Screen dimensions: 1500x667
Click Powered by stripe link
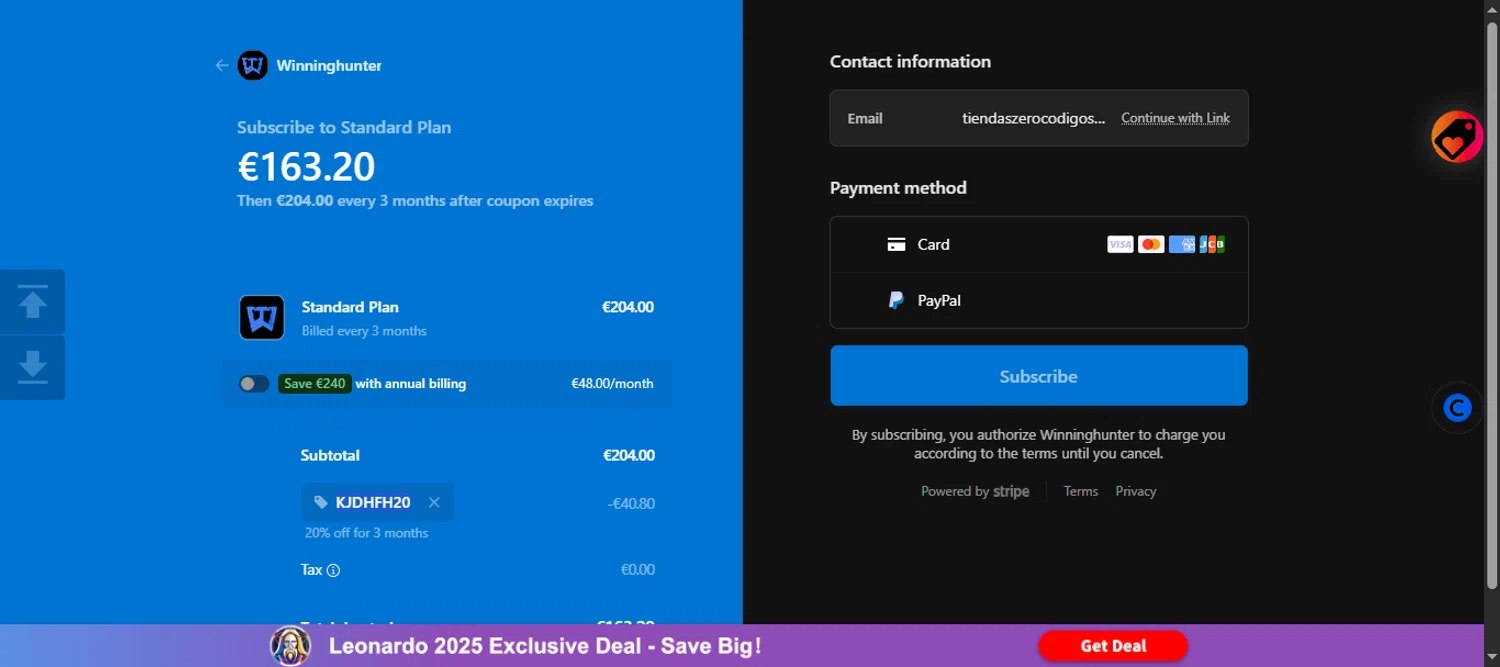click(x=975, y=492)
